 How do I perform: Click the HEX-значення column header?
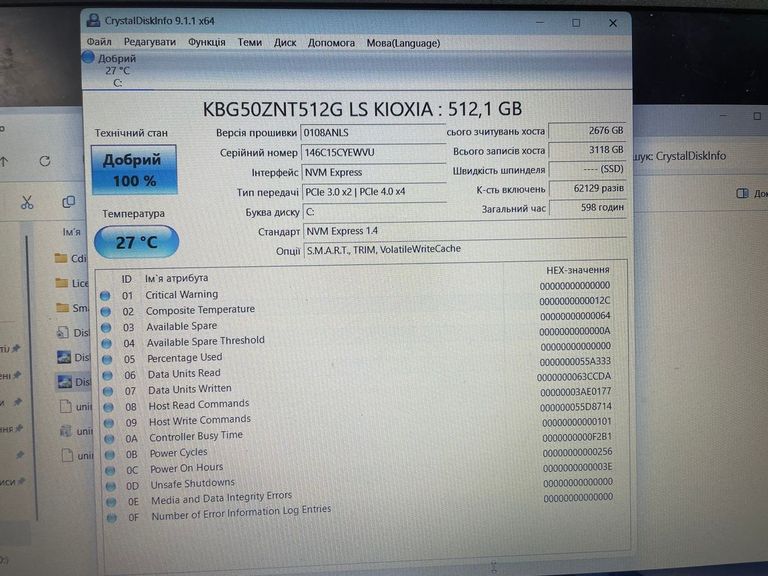(x=578, y=270)
